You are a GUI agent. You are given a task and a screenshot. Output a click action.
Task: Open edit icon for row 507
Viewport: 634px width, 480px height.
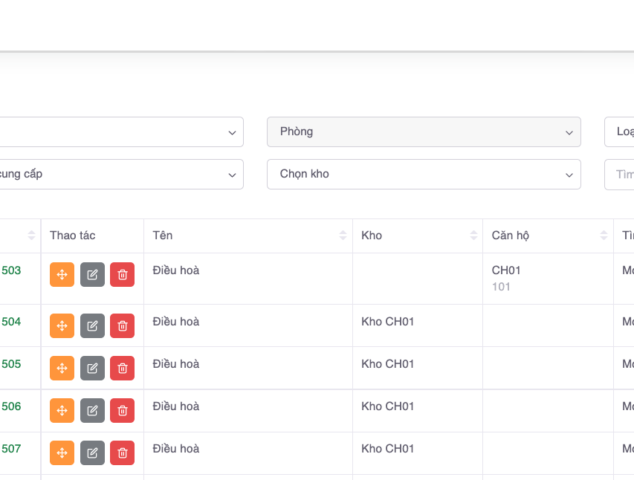pyautogui.click(x=92, y=453)
